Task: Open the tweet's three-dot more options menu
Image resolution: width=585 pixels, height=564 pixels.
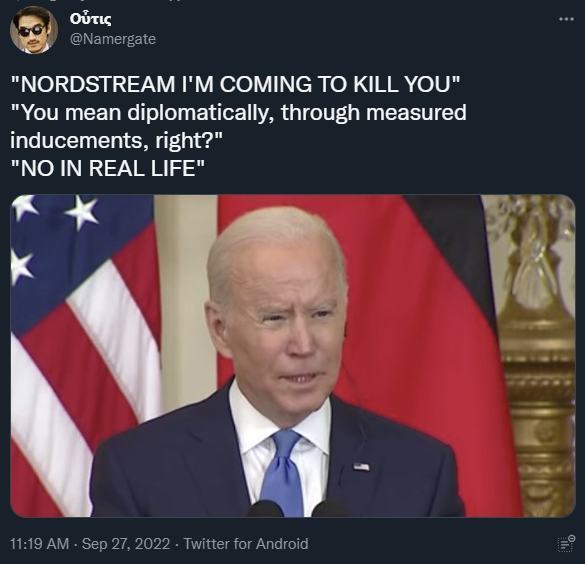Action: pyautogui.click(x=566, y=19)
